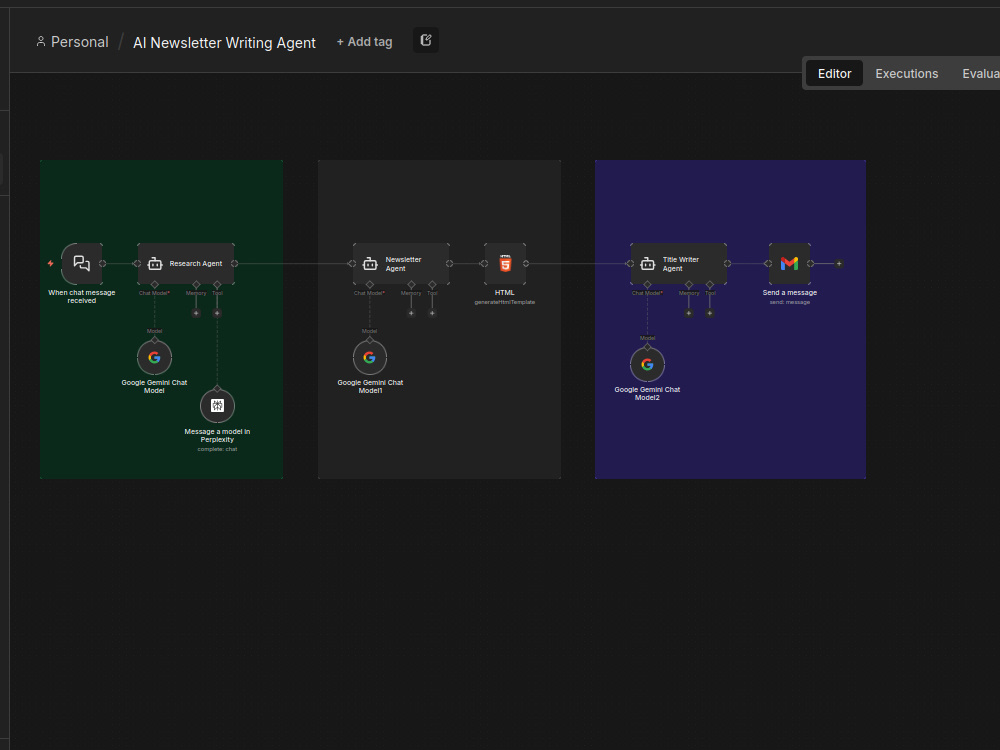Click the Title Writer Agent node label
The image size is (1000, 750).
680,264
